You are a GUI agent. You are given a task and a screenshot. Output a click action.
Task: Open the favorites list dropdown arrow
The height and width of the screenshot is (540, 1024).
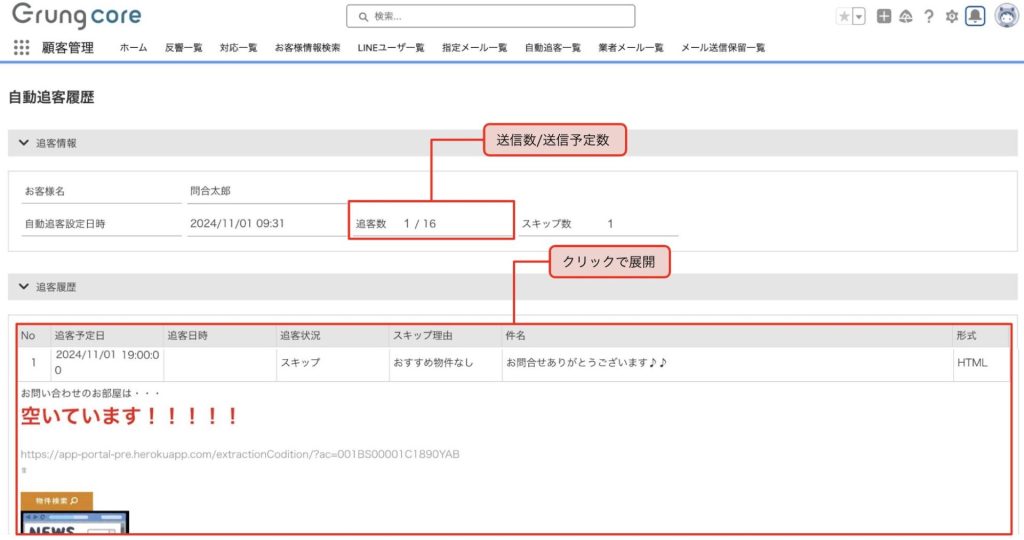pyautogui.click(x=858, y=16)
